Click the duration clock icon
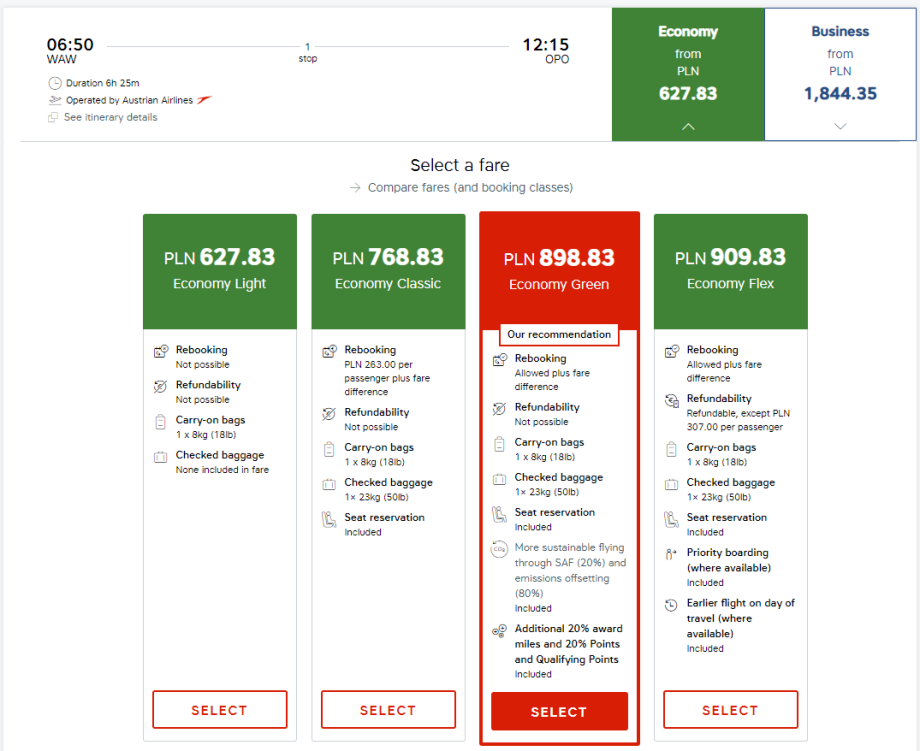This screenshot has width=920, height=751. [x=54, y=83]
